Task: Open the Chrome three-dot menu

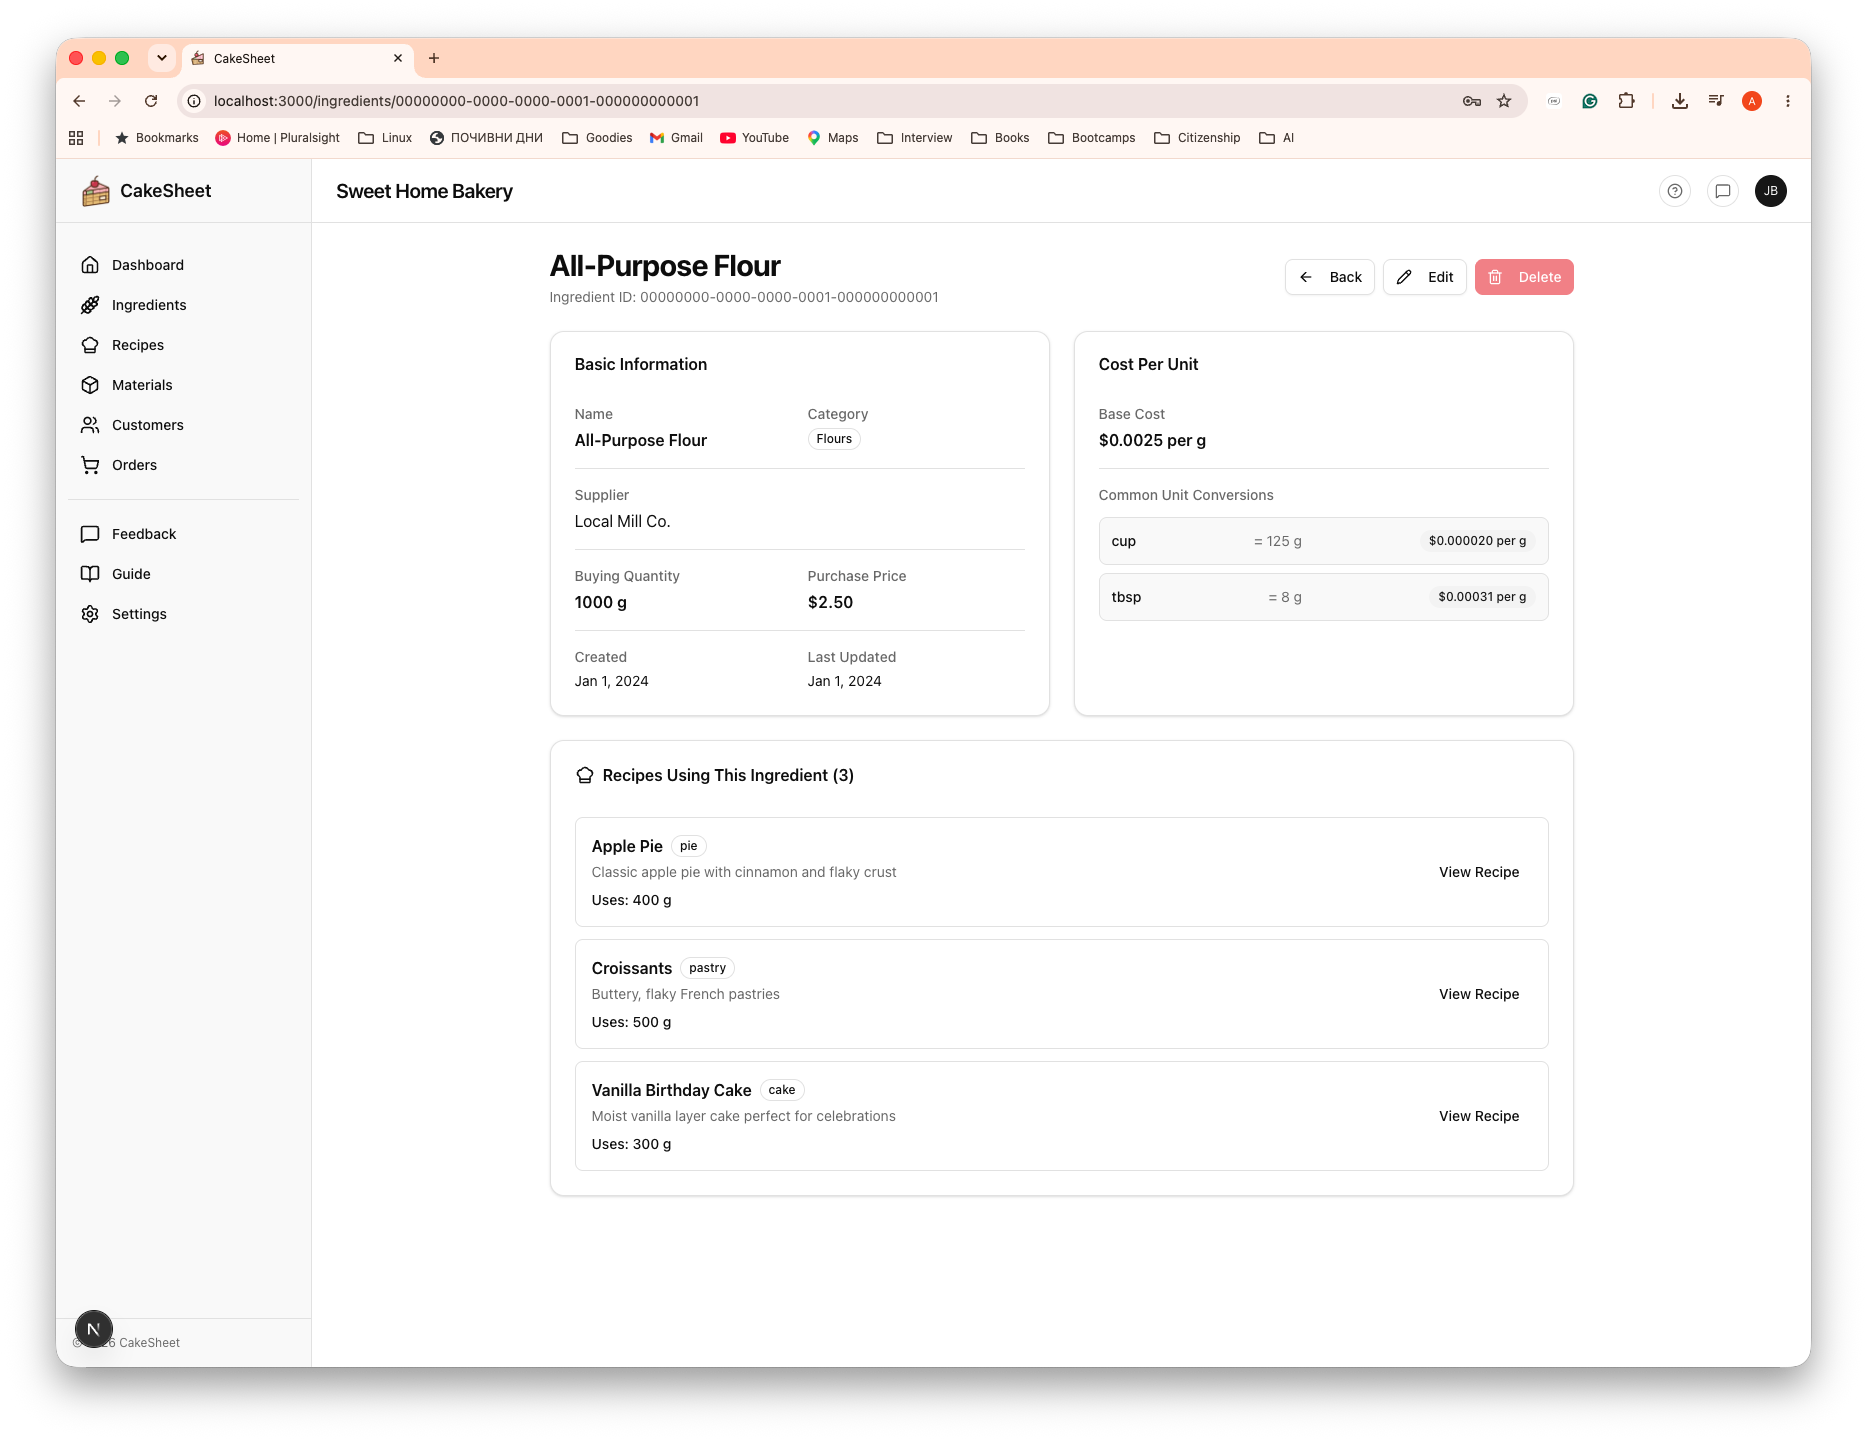Action: pos(1788,101)
